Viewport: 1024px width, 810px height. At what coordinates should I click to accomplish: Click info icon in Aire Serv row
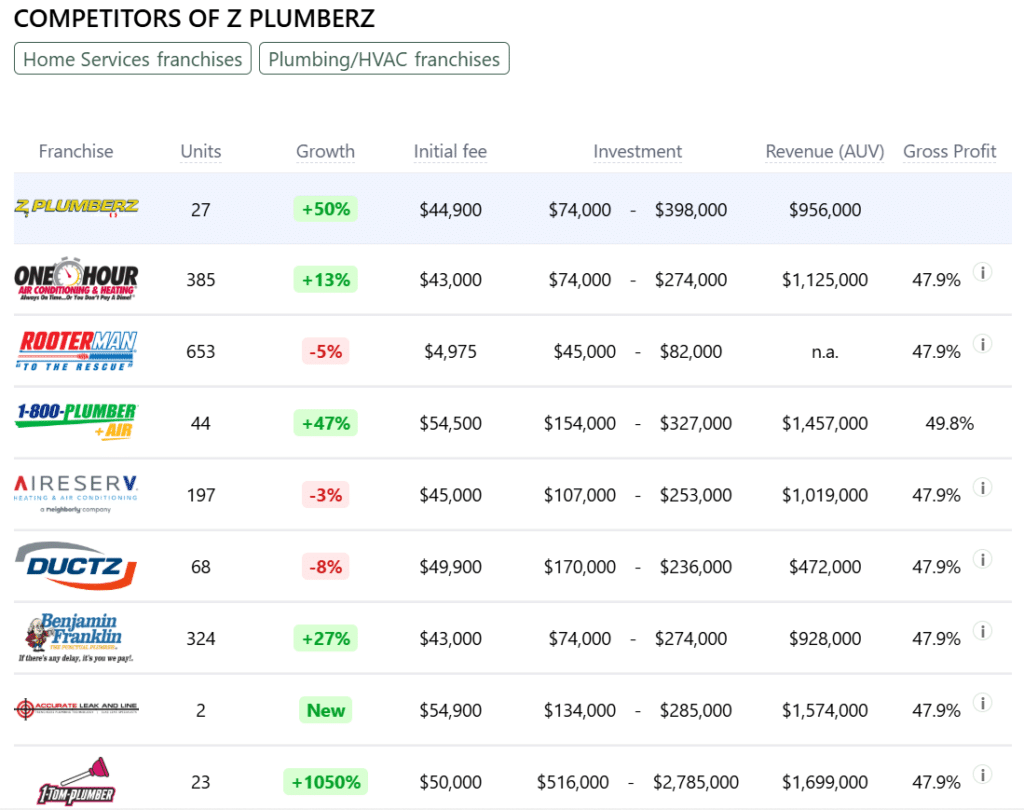(x=983, y=488)
